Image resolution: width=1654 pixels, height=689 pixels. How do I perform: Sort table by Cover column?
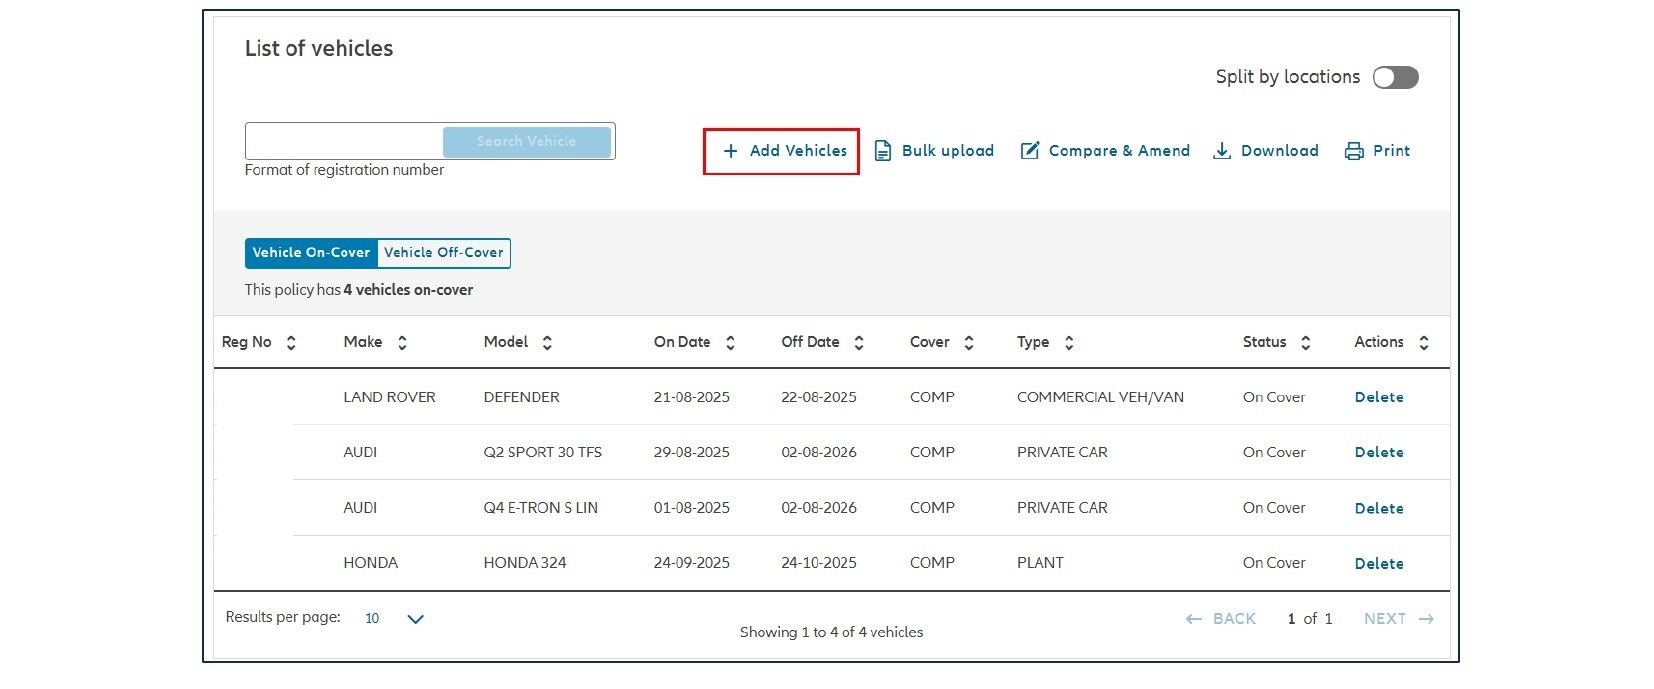(969, 343)
